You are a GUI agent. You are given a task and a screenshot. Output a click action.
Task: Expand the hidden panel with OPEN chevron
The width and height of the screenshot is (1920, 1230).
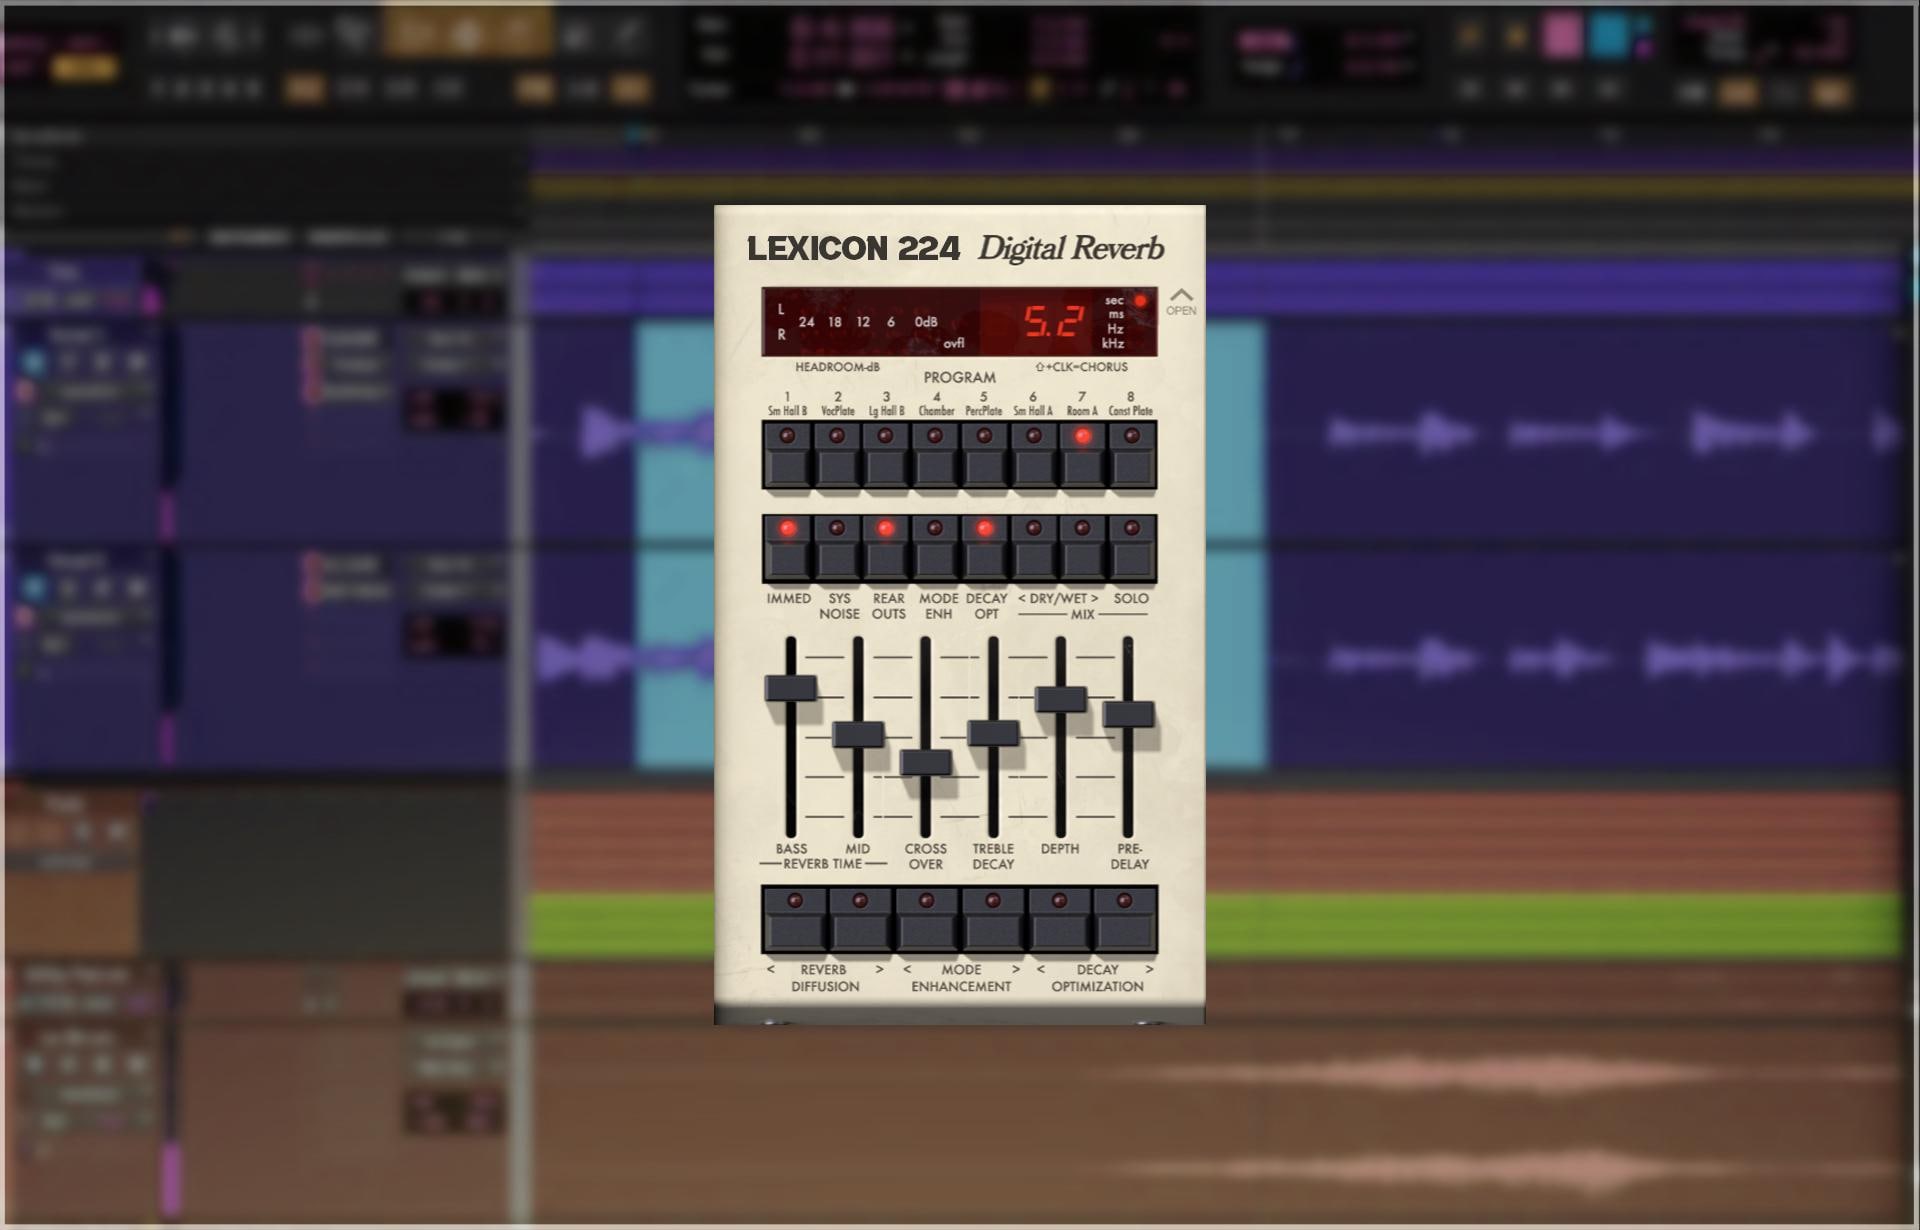1181,302
